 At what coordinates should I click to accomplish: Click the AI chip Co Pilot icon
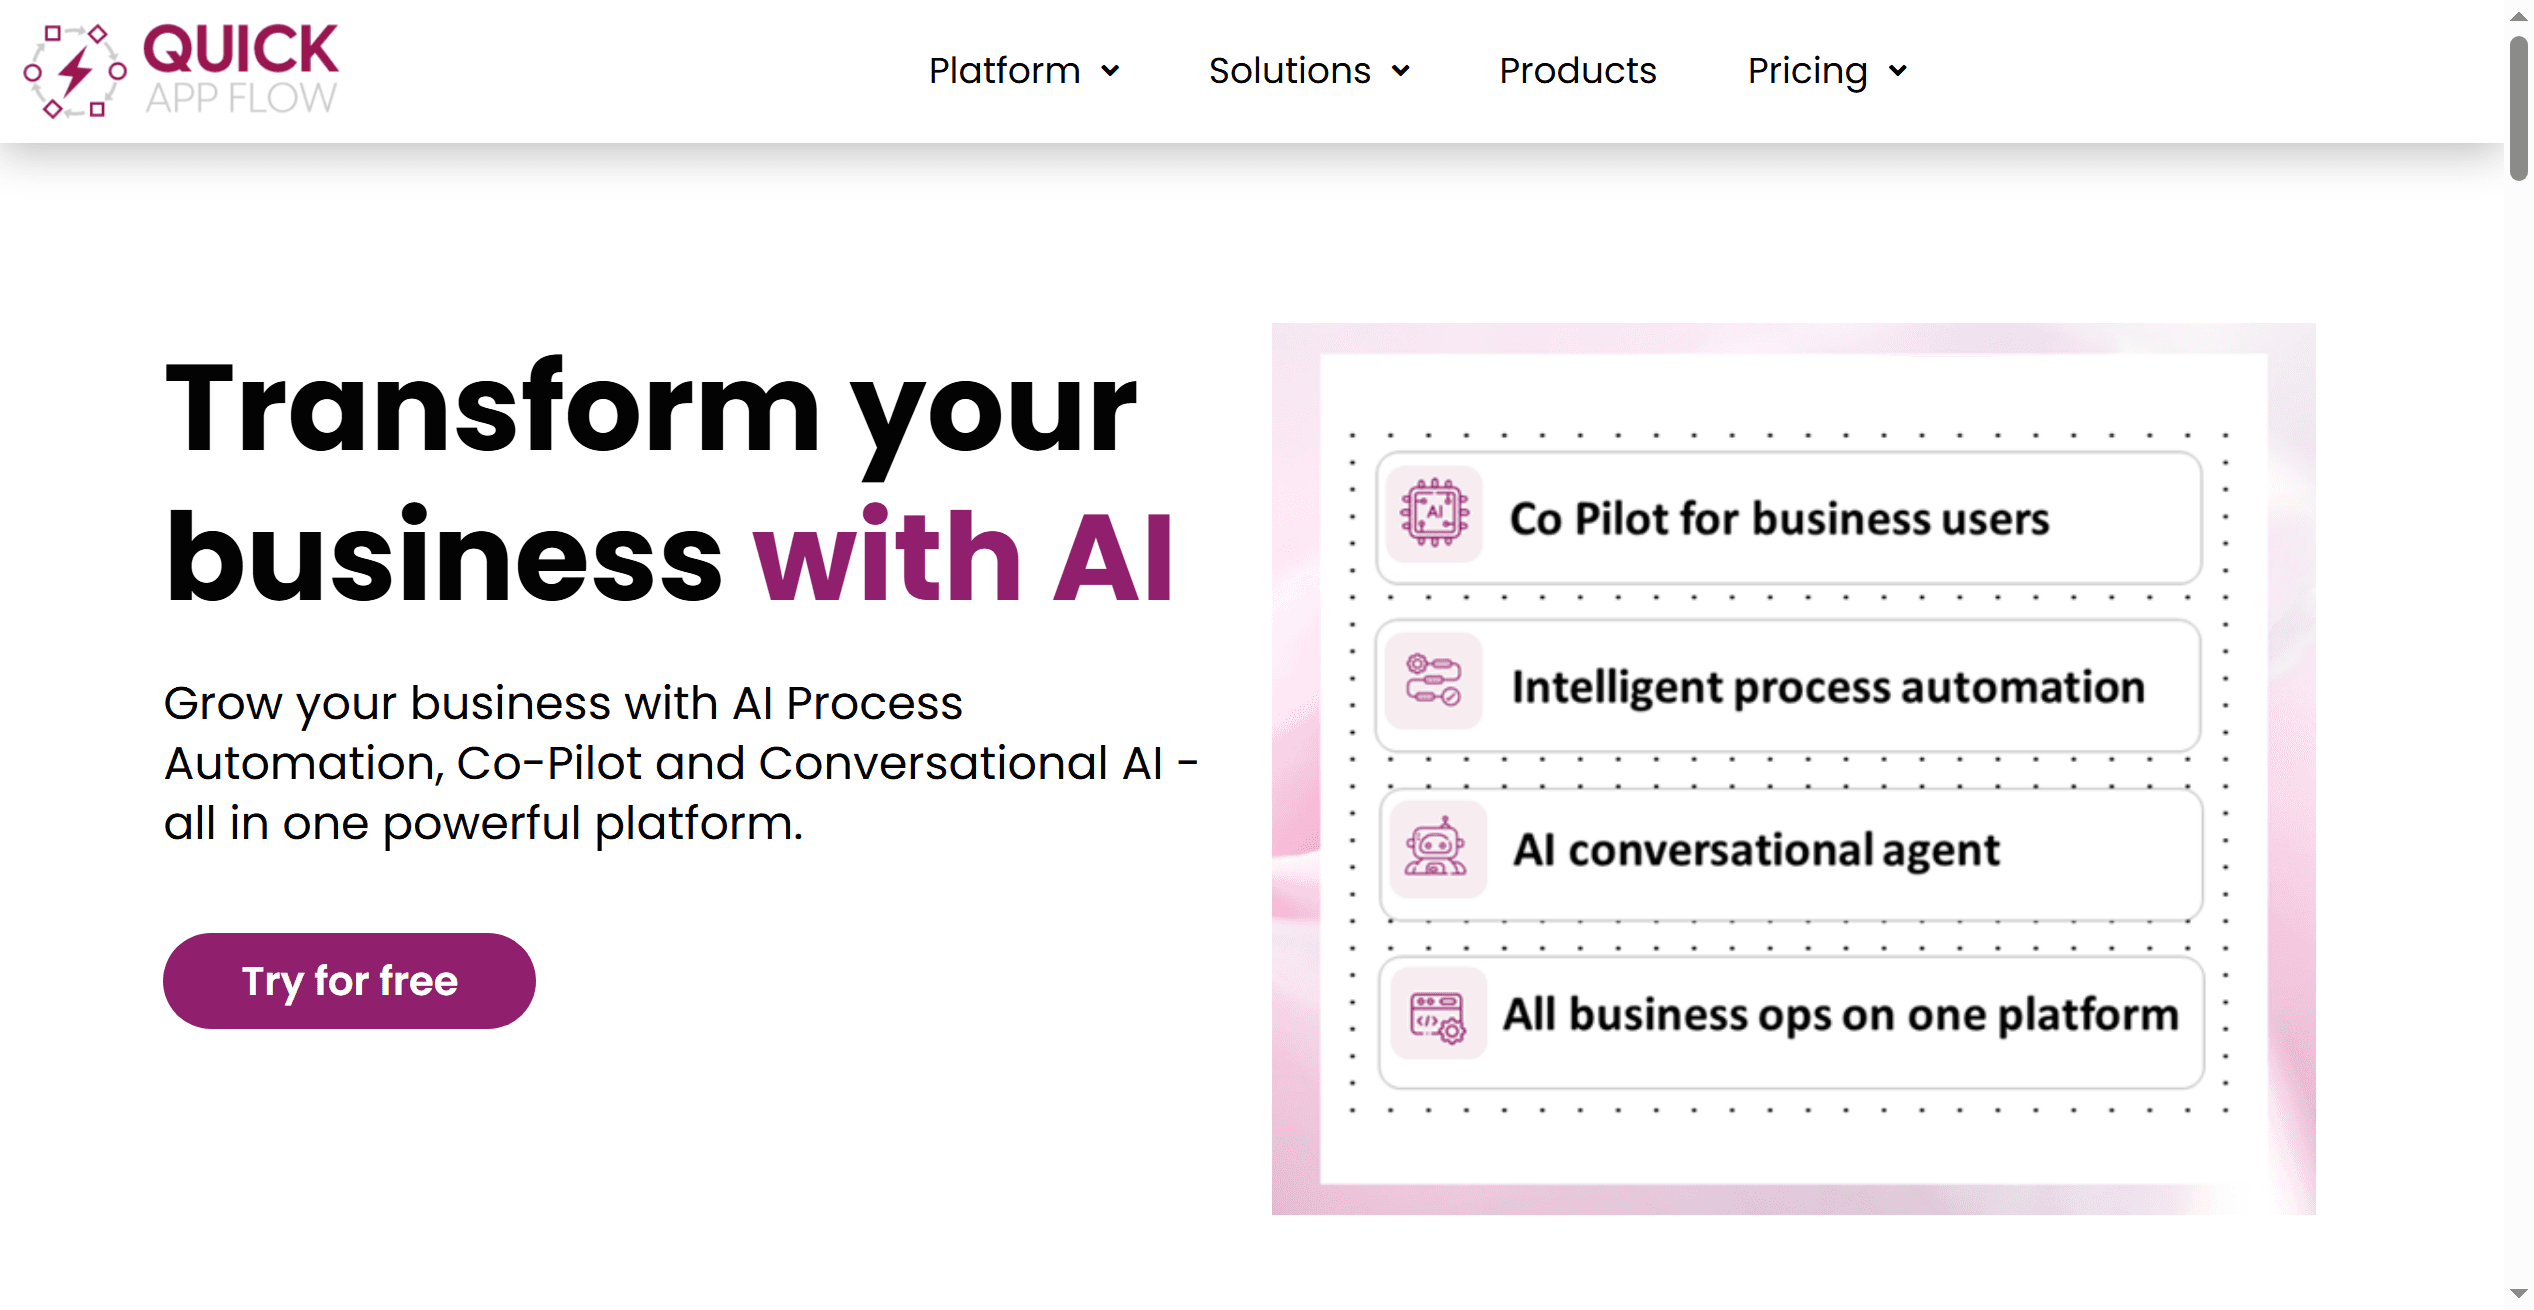click(x=1434, y=513)
